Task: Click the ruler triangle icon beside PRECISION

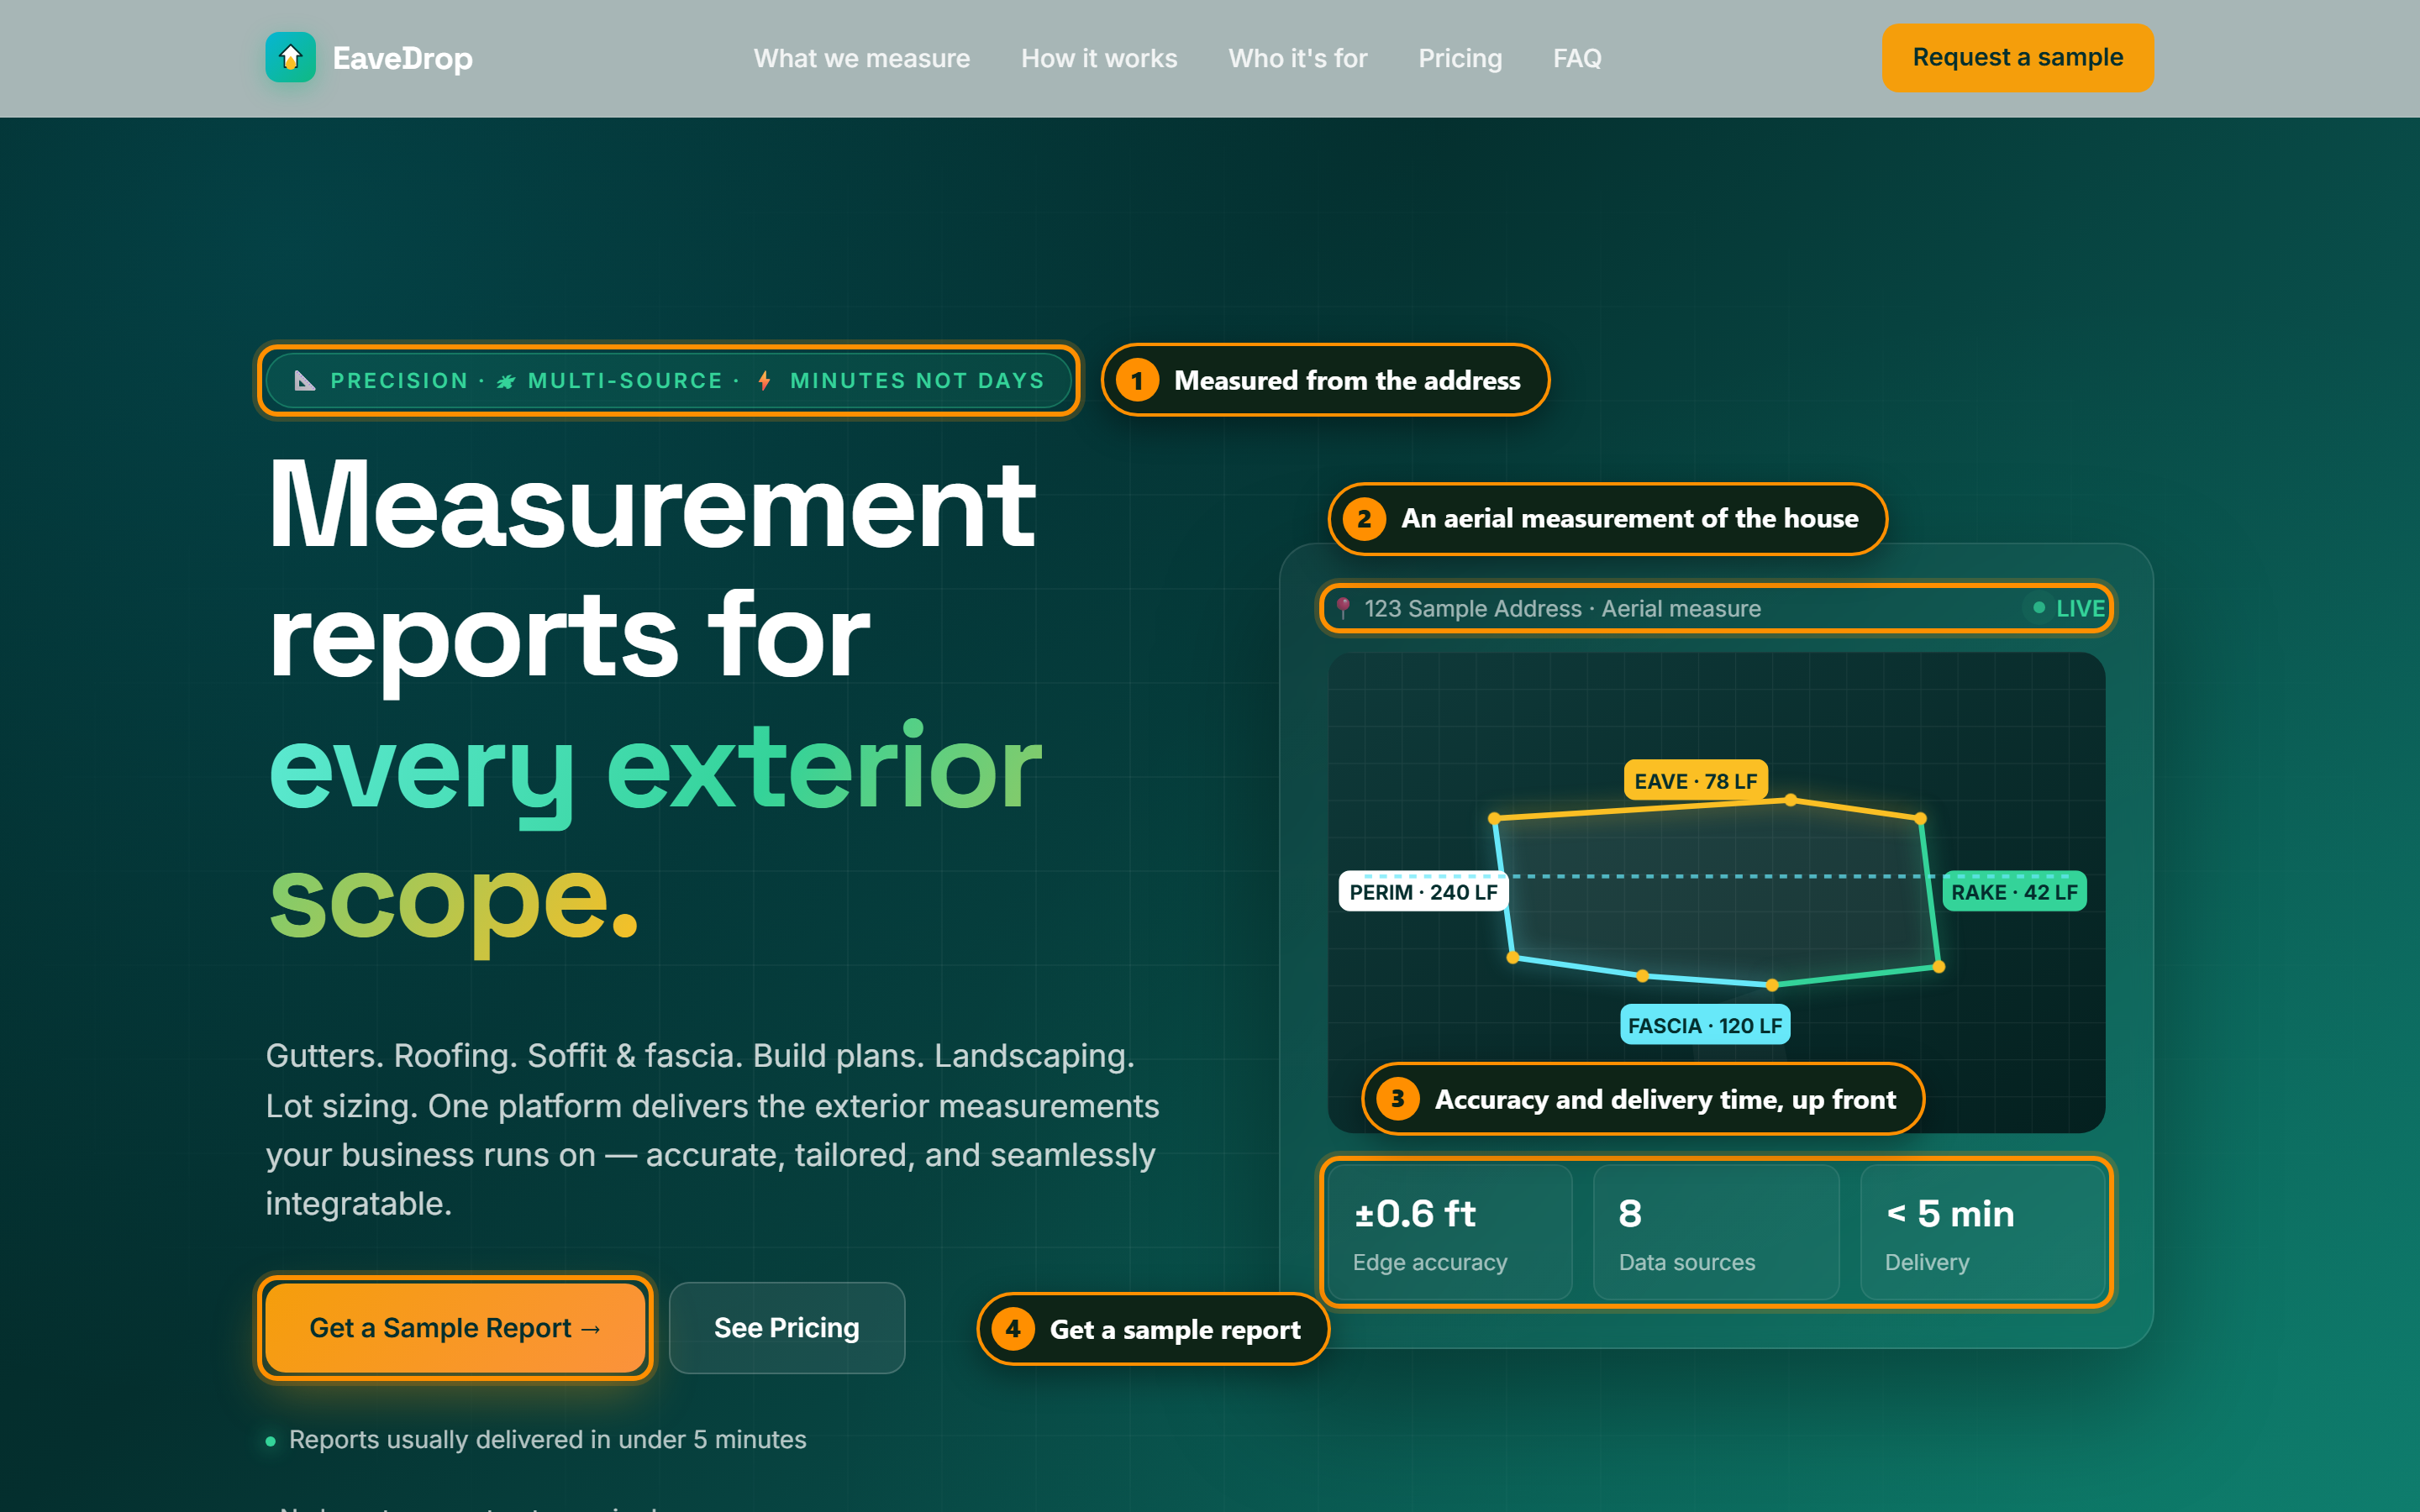Action: pos(305,380)
